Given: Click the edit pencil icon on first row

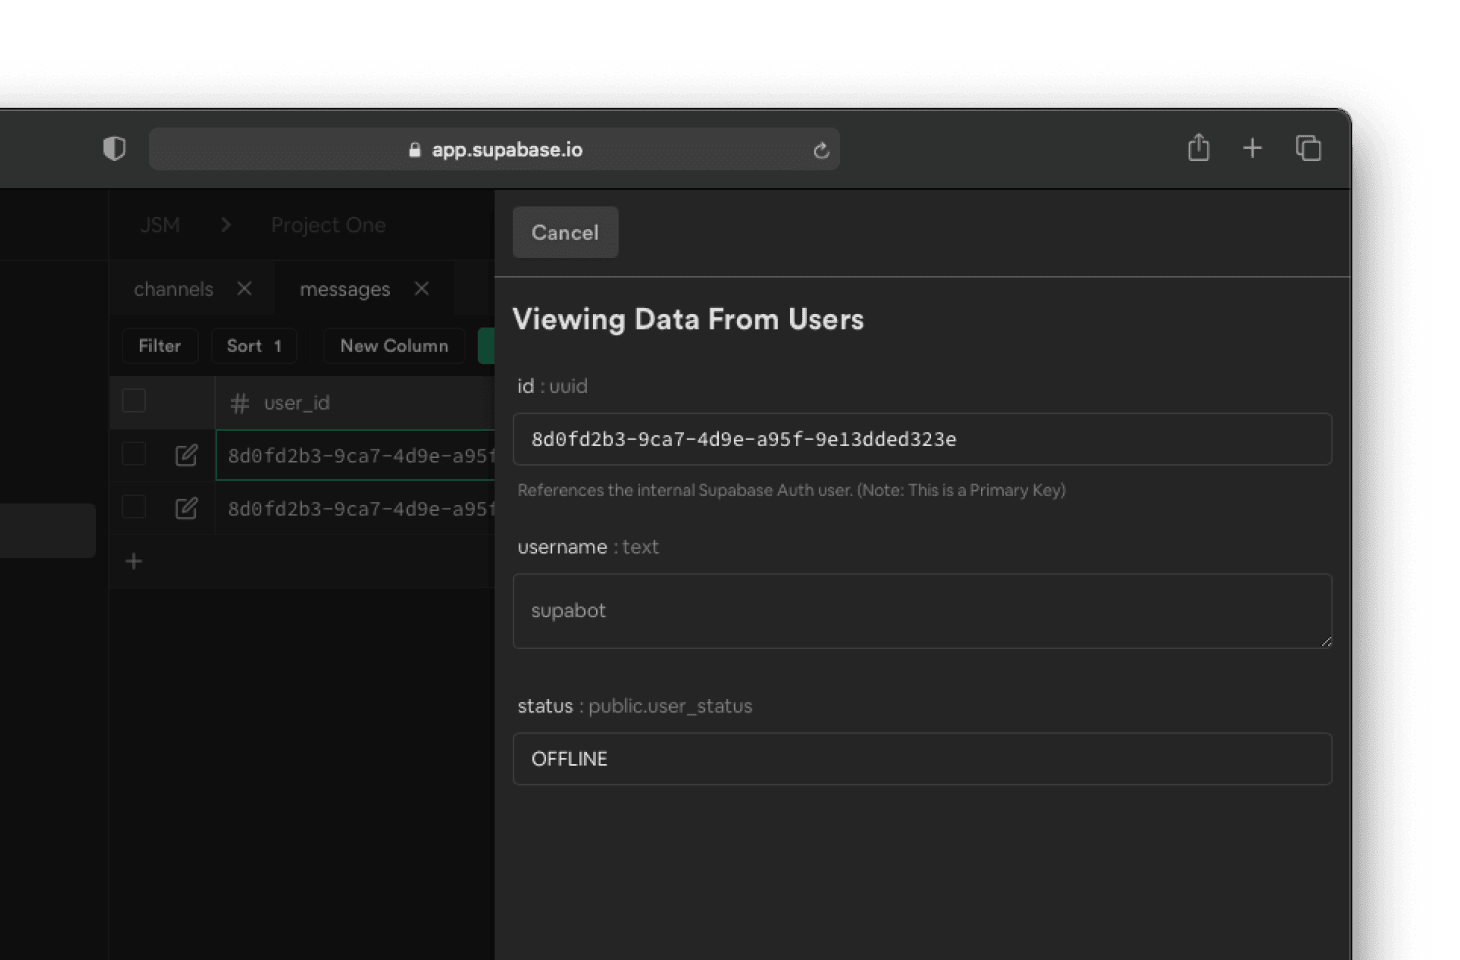Looking at the screenshot, I should pos(186,454).
